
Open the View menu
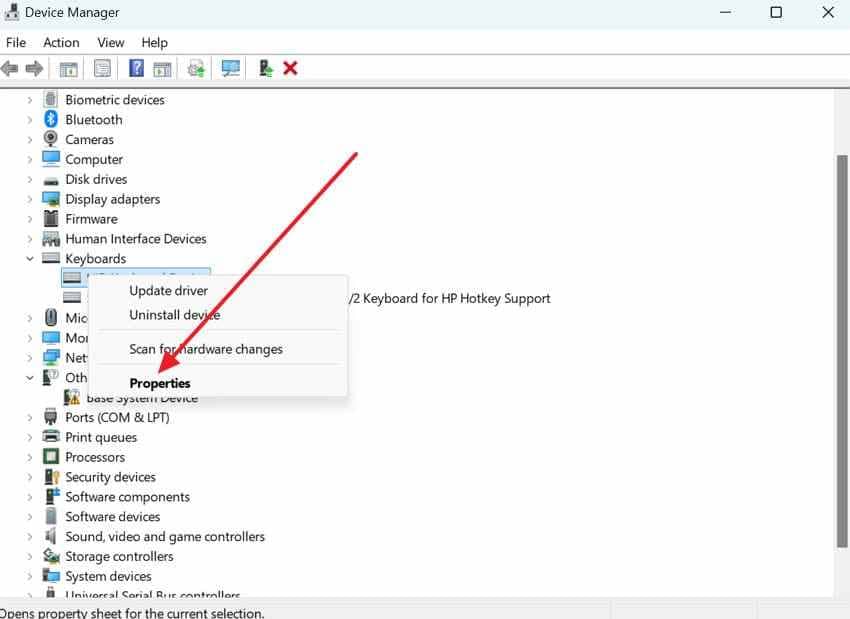coord(111,42)
